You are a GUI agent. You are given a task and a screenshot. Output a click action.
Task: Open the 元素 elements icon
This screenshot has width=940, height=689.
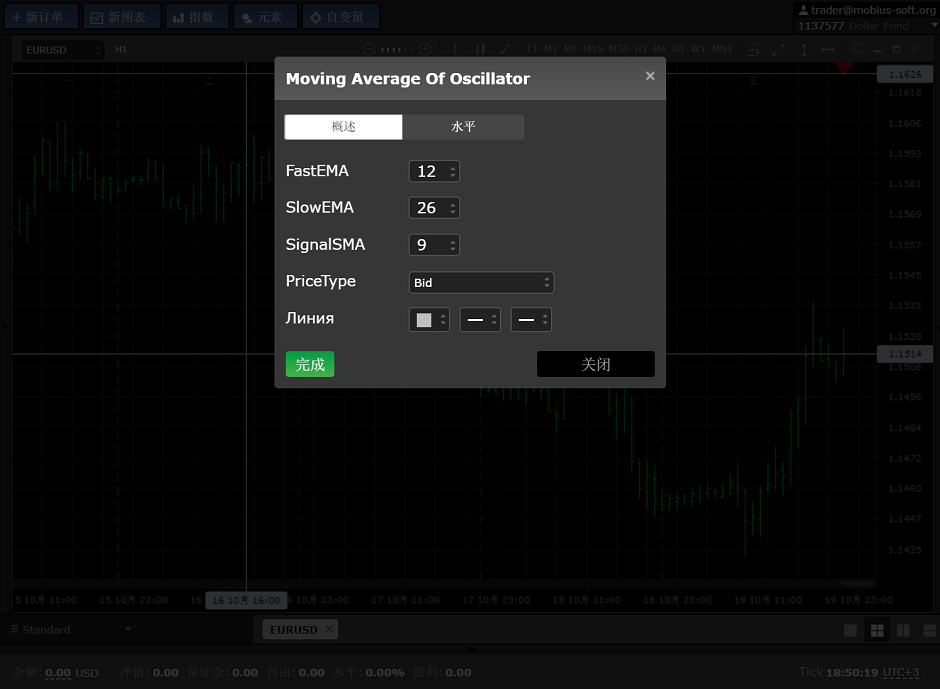(246, 17)
